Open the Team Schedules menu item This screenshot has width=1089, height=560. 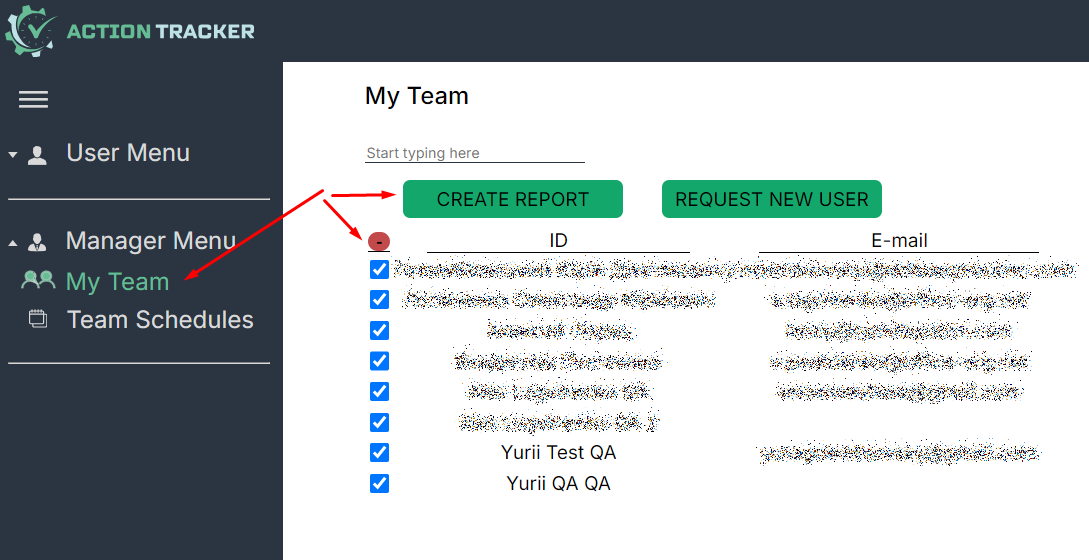click(x=160, y=320)
